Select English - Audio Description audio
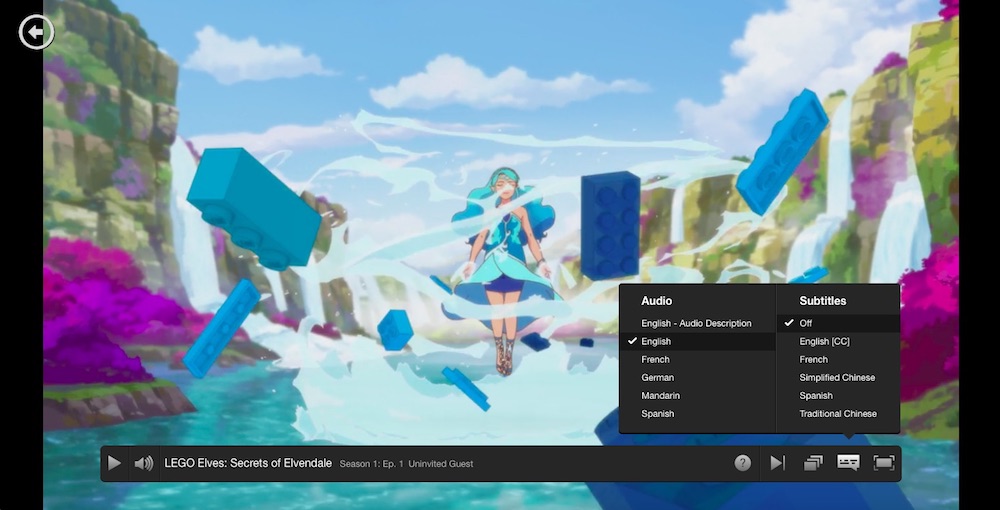 tap(697, 323)
